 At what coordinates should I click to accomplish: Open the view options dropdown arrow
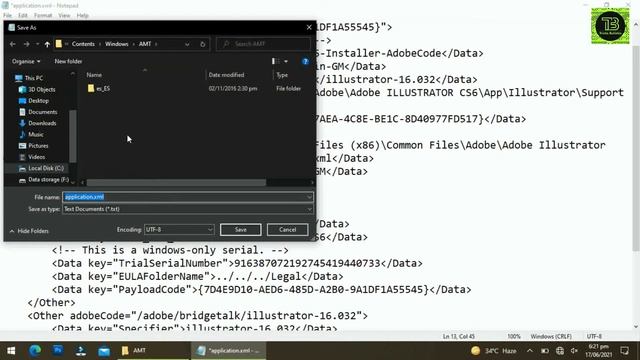point(286,61)
